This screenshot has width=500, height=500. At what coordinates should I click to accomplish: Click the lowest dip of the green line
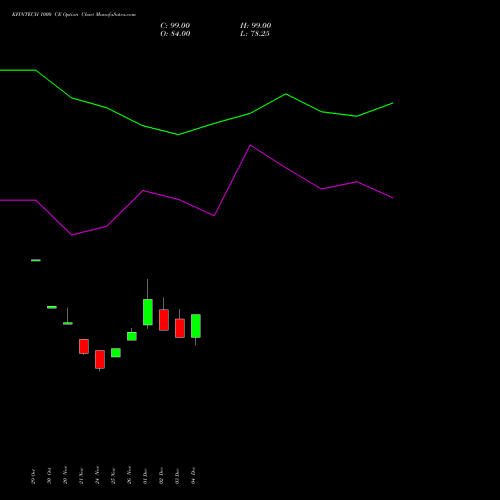click(x=178, y=135)
